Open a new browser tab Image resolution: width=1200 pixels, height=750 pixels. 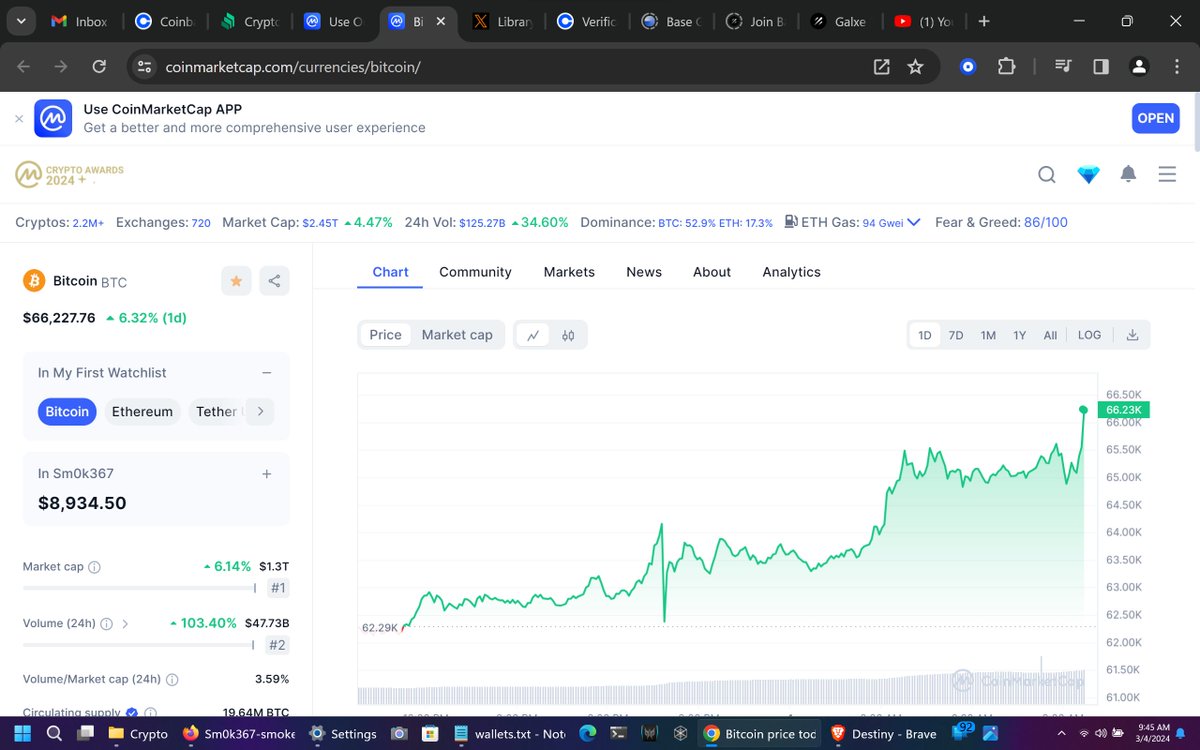[x=984, y=21]
